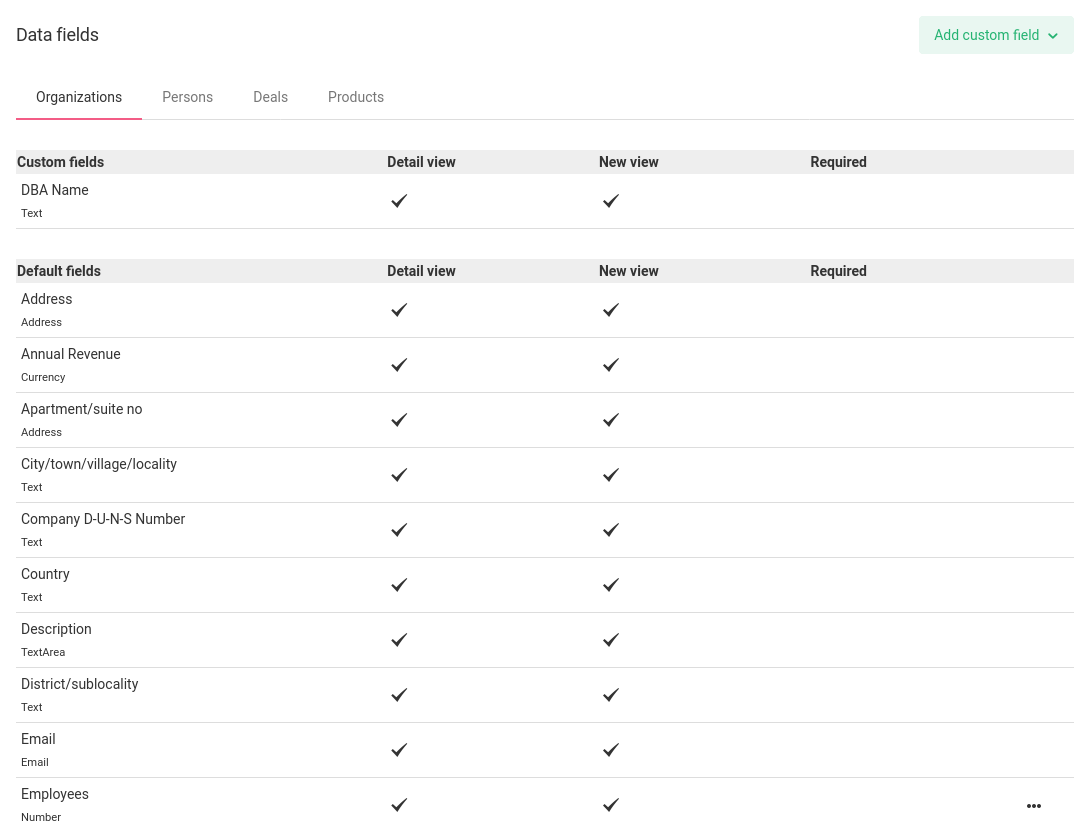Open the chevron on Add custom field
1090x832 pixels.
click(x=1052, y=35)
